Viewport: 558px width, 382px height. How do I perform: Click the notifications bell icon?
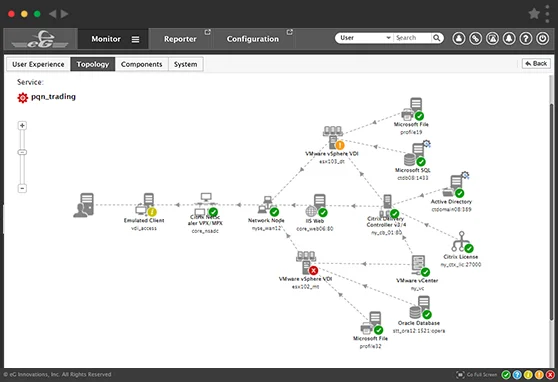[x=509, y=38]
